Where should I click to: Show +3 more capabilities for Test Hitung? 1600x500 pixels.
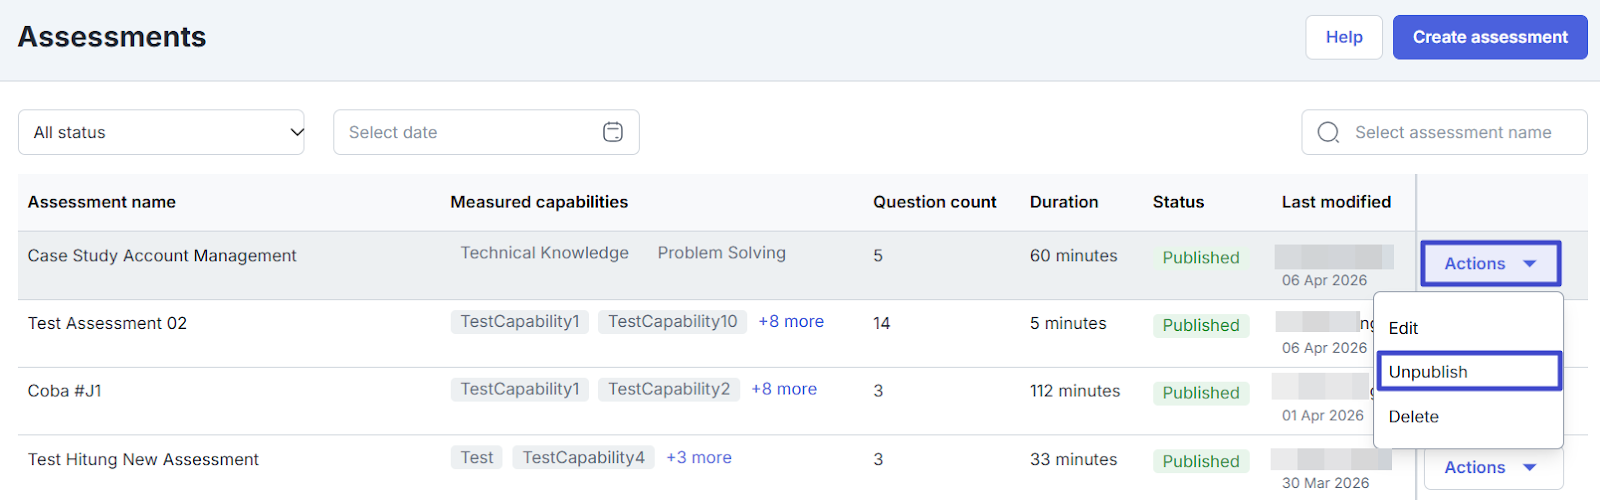(x=699, y=458)
